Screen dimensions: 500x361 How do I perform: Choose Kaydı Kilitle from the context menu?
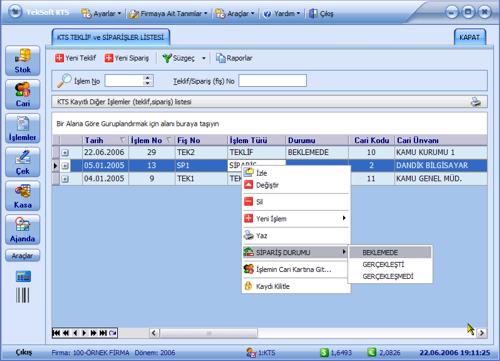click(x=296, y=286)
